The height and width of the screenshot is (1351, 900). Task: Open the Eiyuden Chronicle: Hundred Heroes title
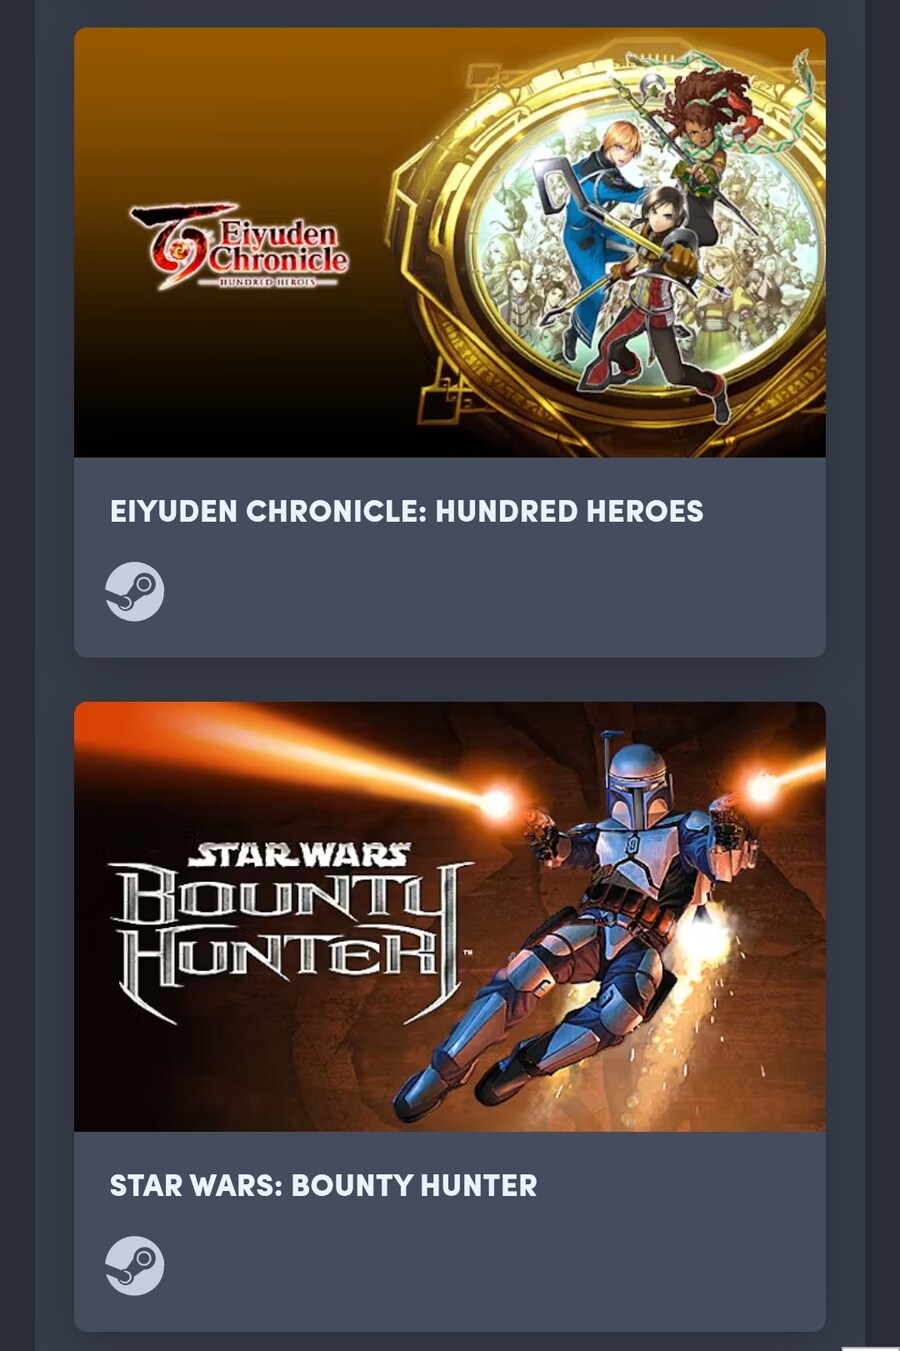407,511
